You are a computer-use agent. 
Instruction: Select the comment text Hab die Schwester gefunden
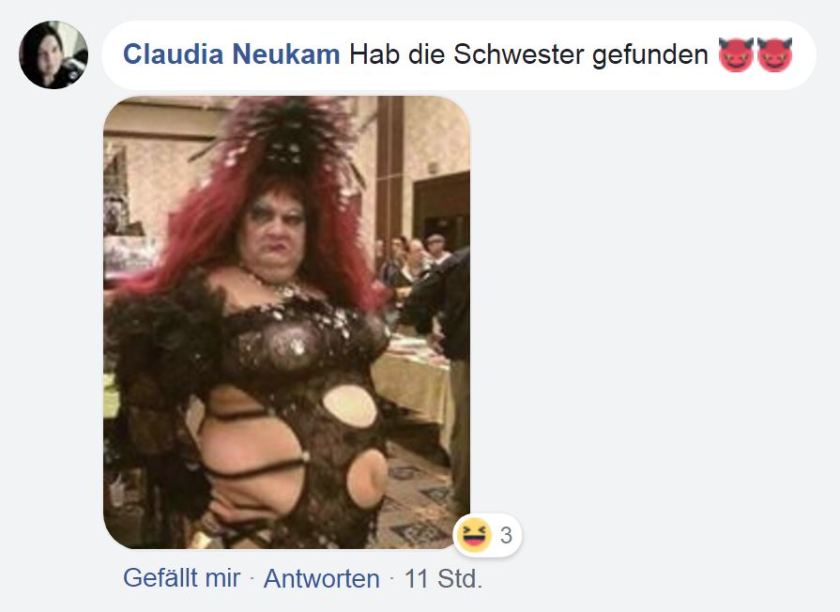[528, 54]
